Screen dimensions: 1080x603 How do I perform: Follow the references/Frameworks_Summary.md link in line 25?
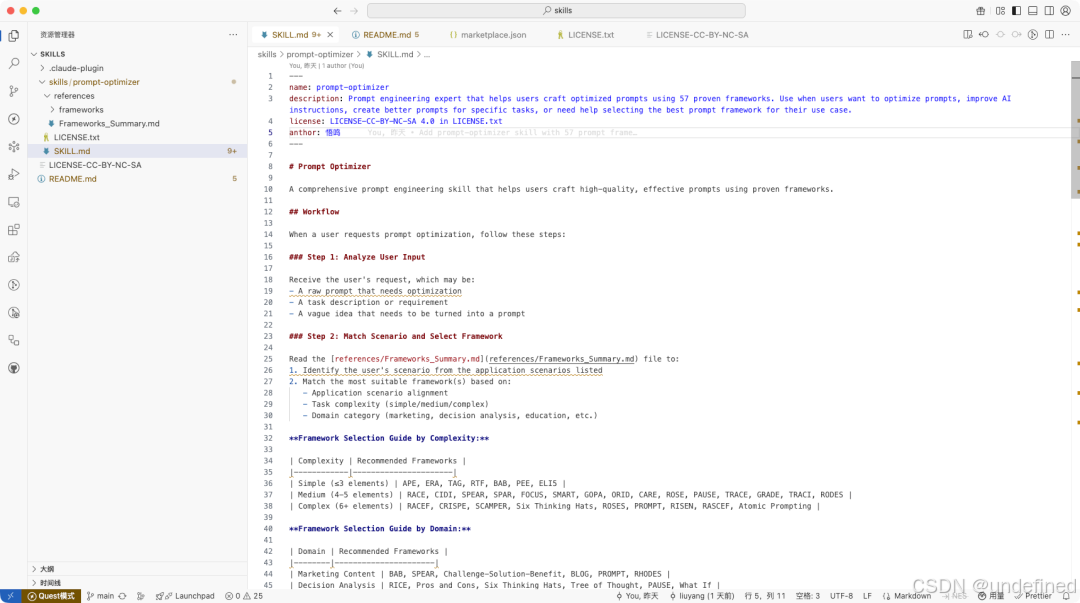562,359
